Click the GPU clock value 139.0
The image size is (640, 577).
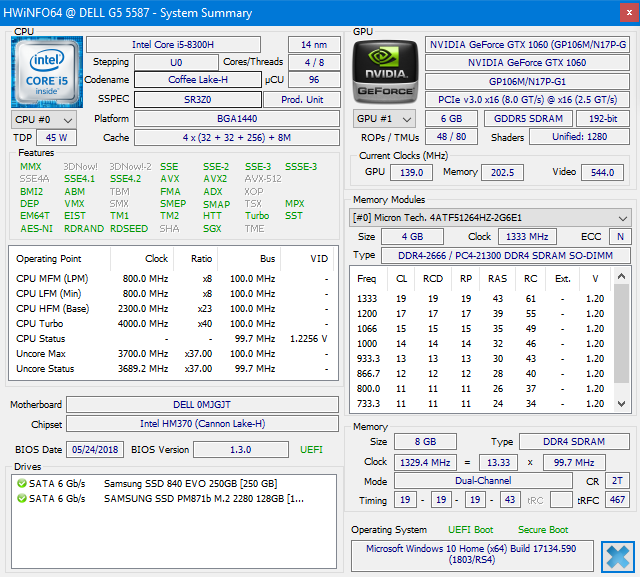[411, 173]
